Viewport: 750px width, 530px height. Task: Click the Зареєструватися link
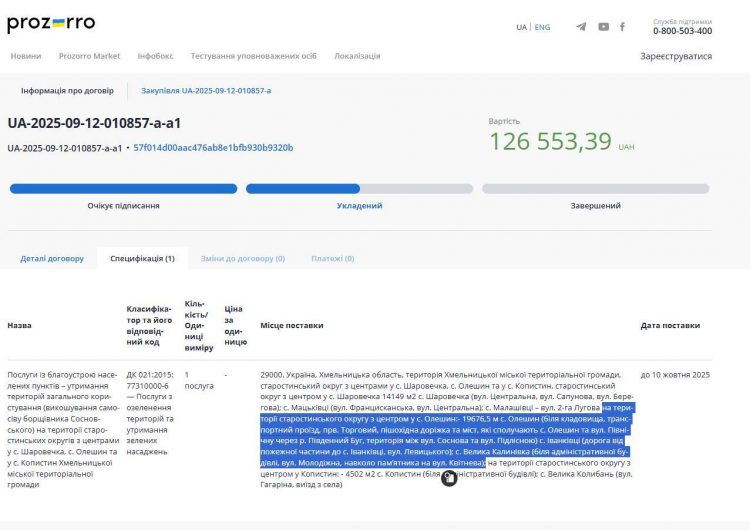pos(676,56)
